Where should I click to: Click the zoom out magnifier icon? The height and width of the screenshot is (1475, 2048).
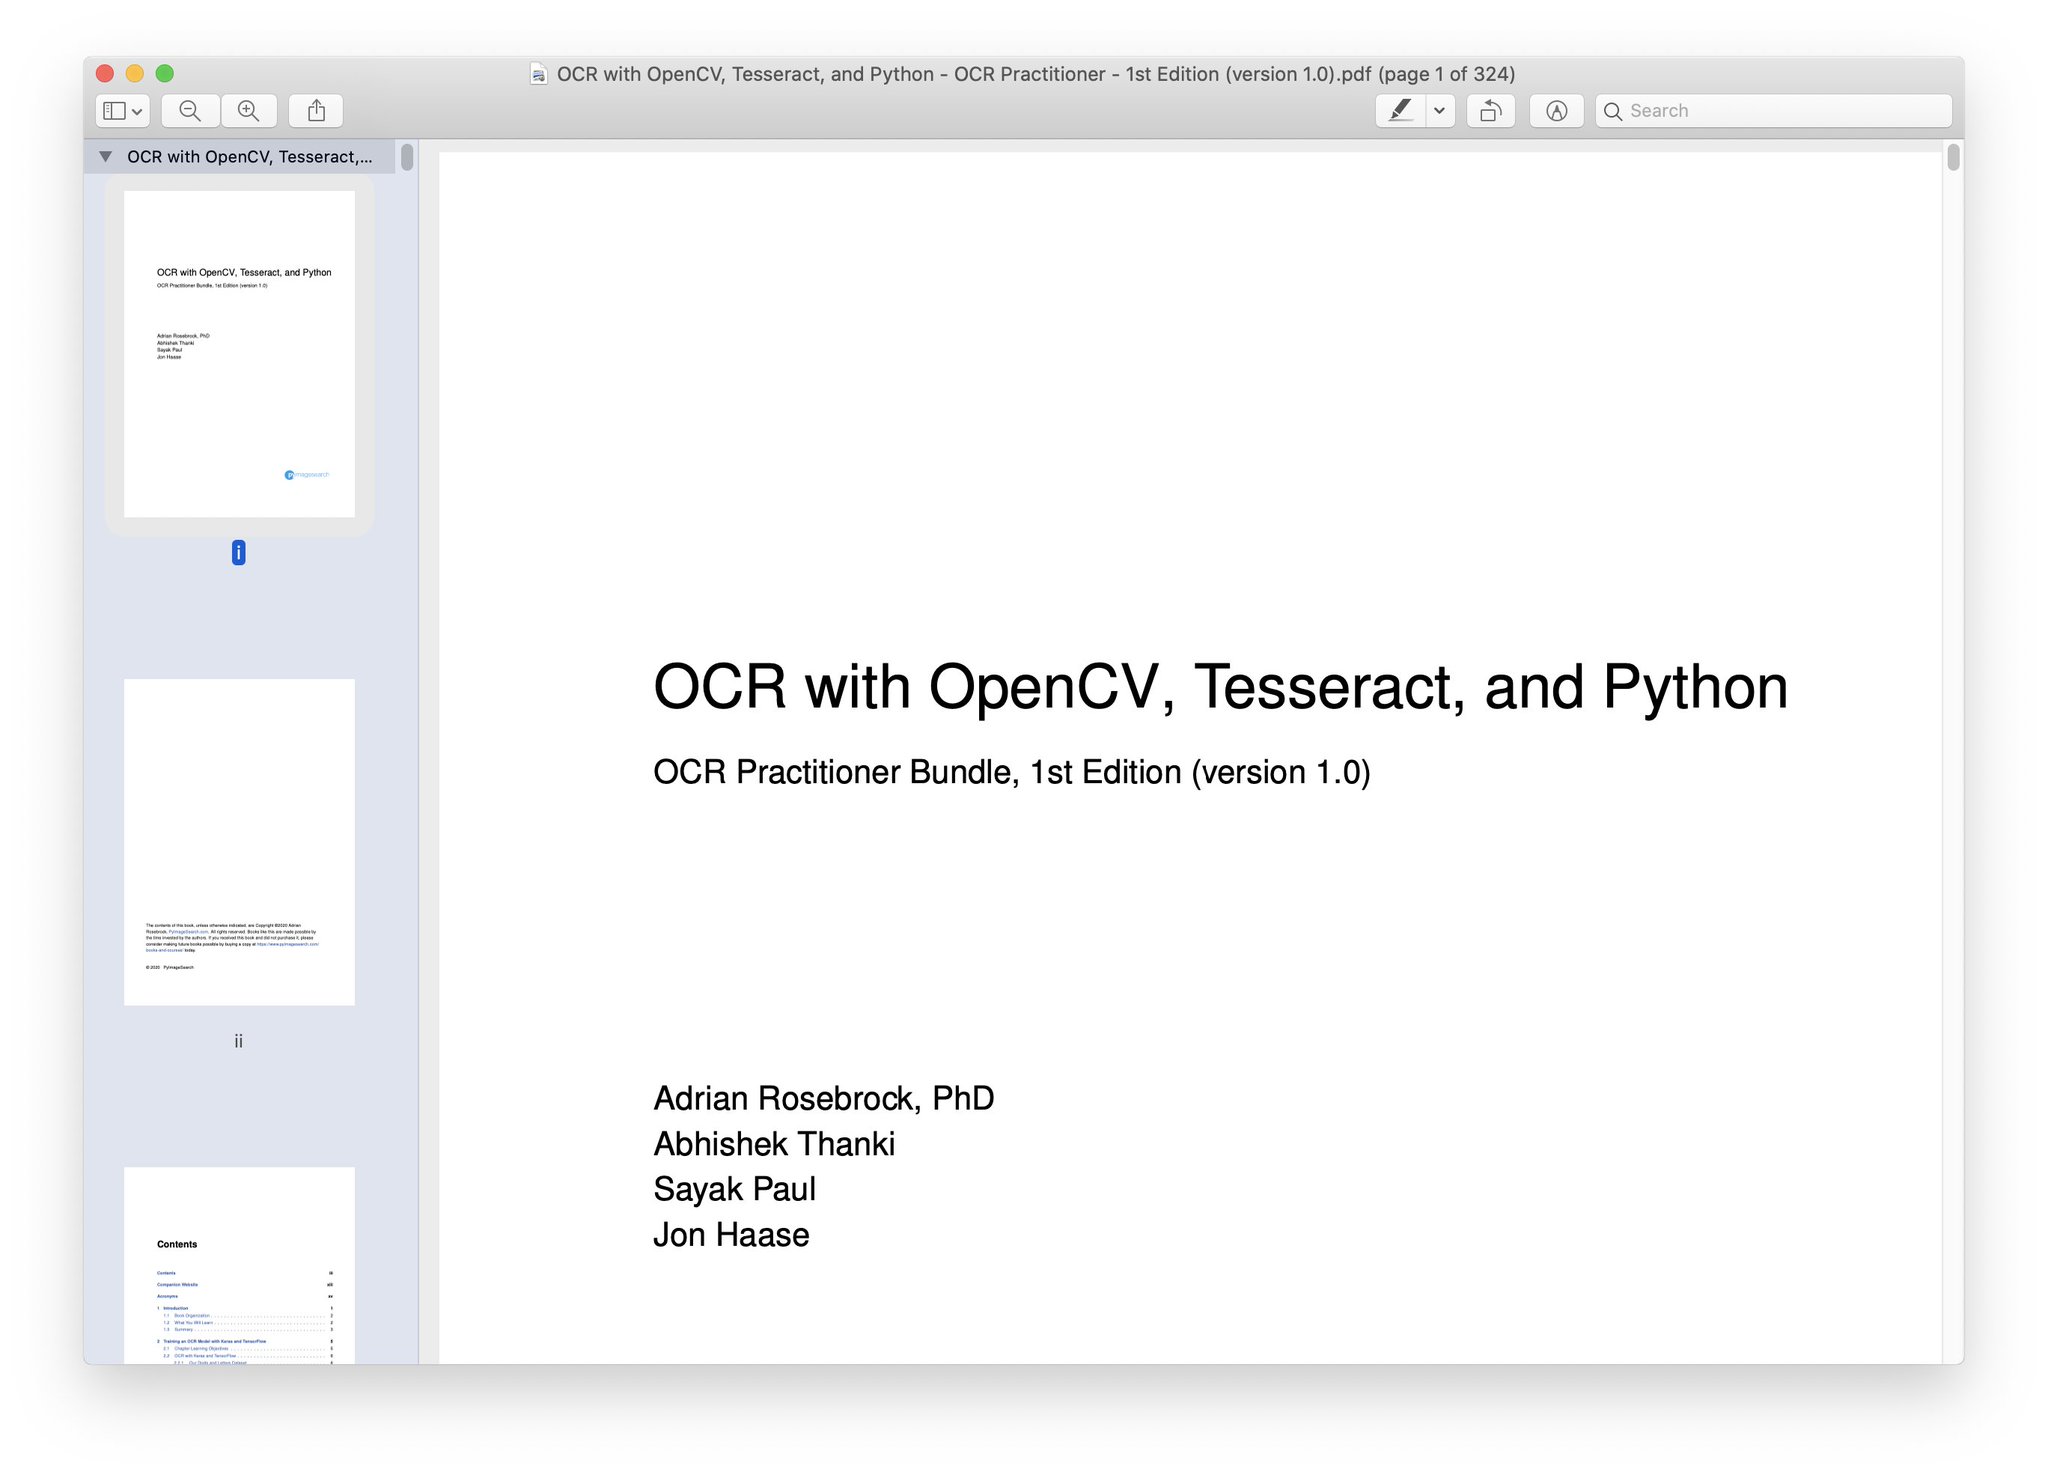(190, 111)
